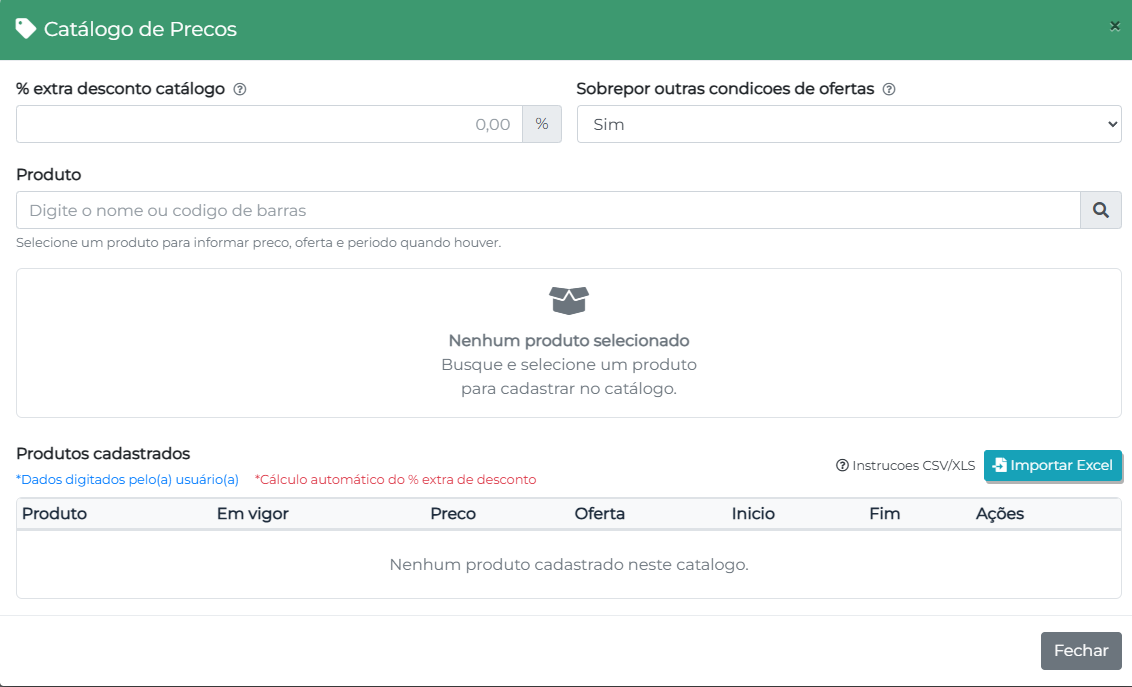The width and height of the screenshot is (1132, 687).
Task: Click the blue 'Dados digitados pelo(a) usuário(a)' note
Action: [x=127, y=480]
